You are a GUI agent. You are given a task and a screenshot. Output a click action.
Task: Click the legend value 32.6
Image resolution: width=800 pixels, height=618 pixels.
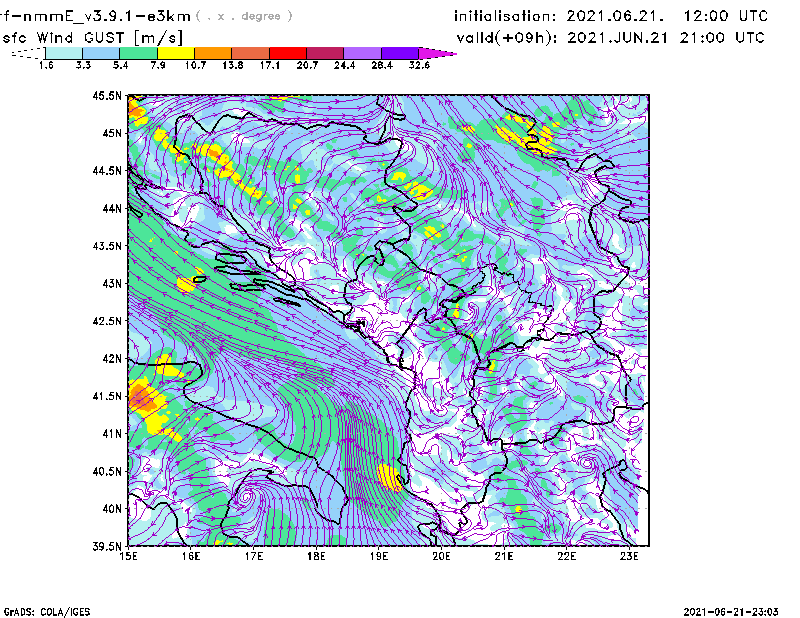[x=419, y=65]
